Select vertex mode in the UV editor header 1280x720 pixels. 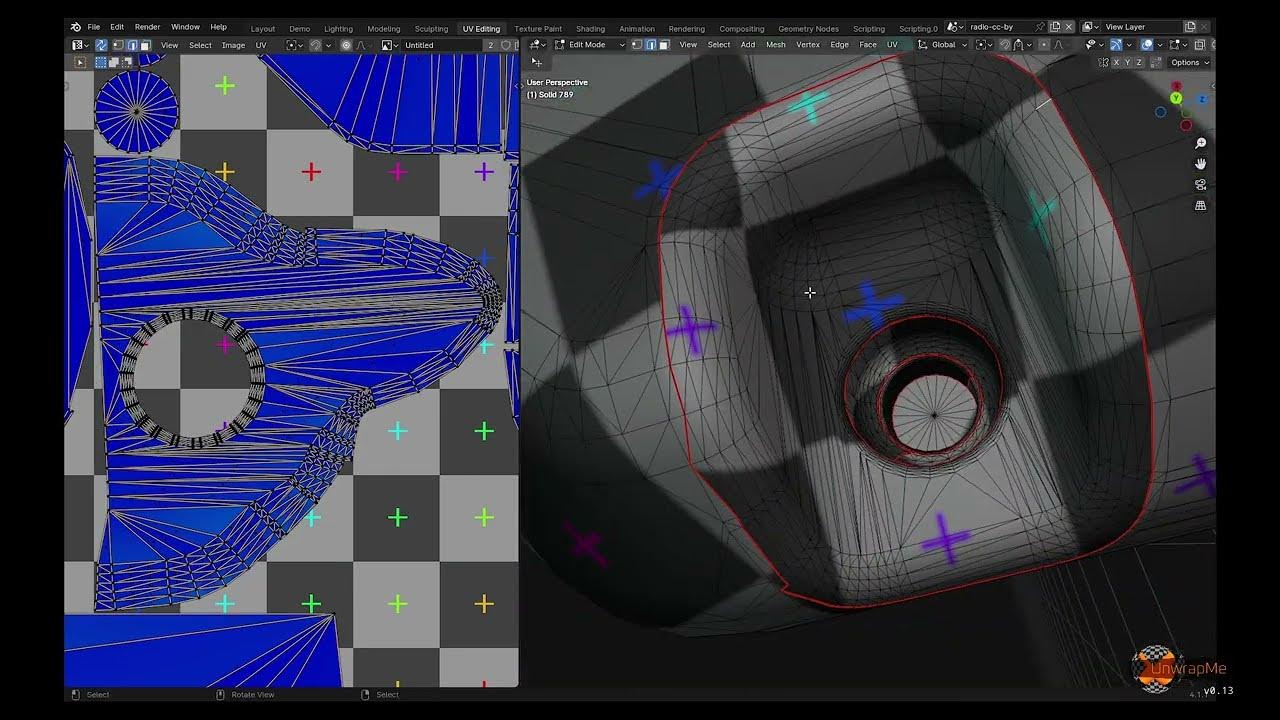click(118, 45)
